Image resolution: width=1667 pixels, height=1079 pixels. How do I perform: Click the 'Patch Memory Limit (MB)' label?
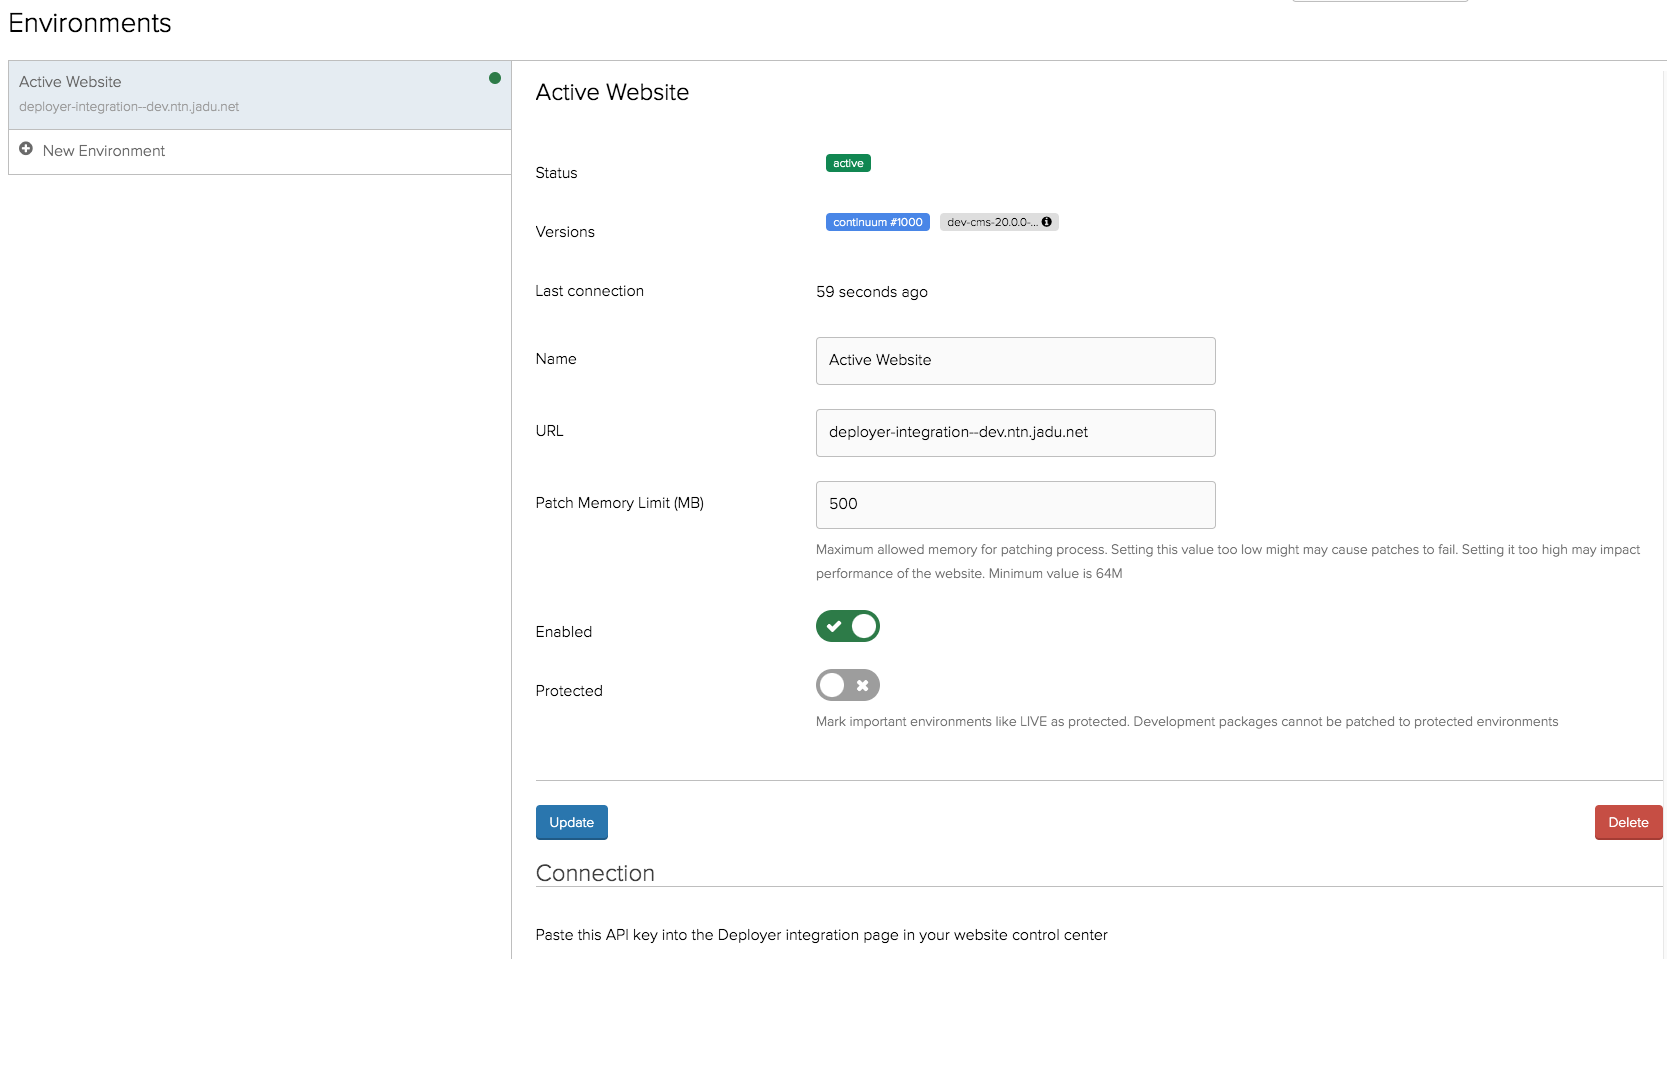(x=620, y=503)
